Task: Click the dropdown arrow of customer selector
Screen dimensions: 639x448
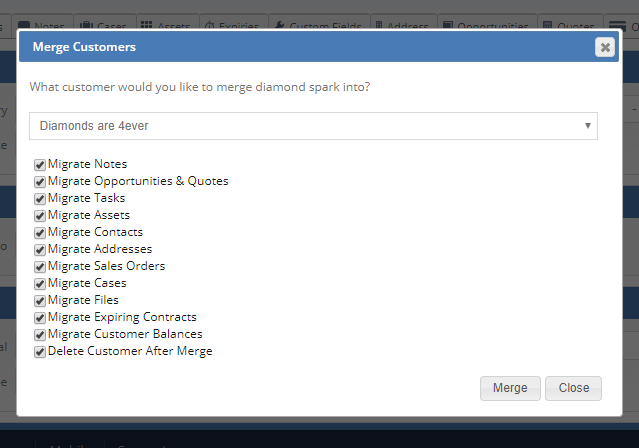Action: [588, 126]
